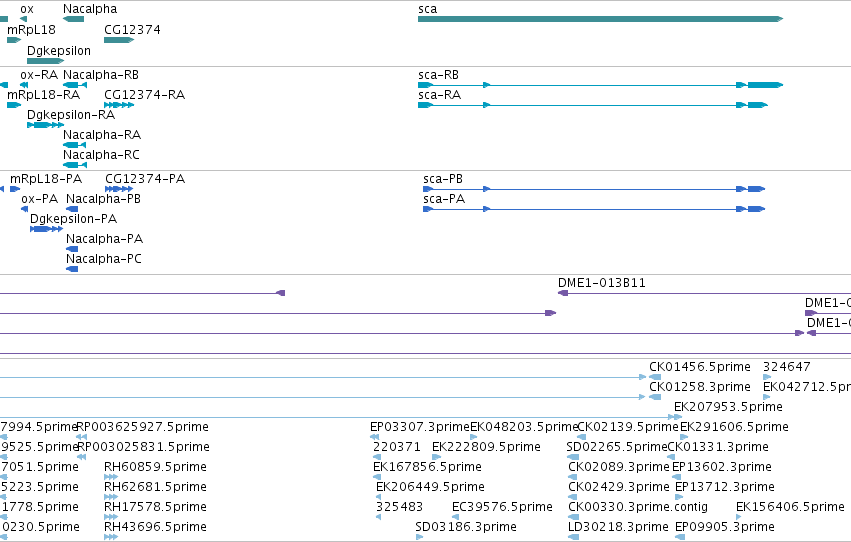Click the Dgkepsilon-PA protein glyph
This screenshot has height=542, width=851.
point(47,229)
